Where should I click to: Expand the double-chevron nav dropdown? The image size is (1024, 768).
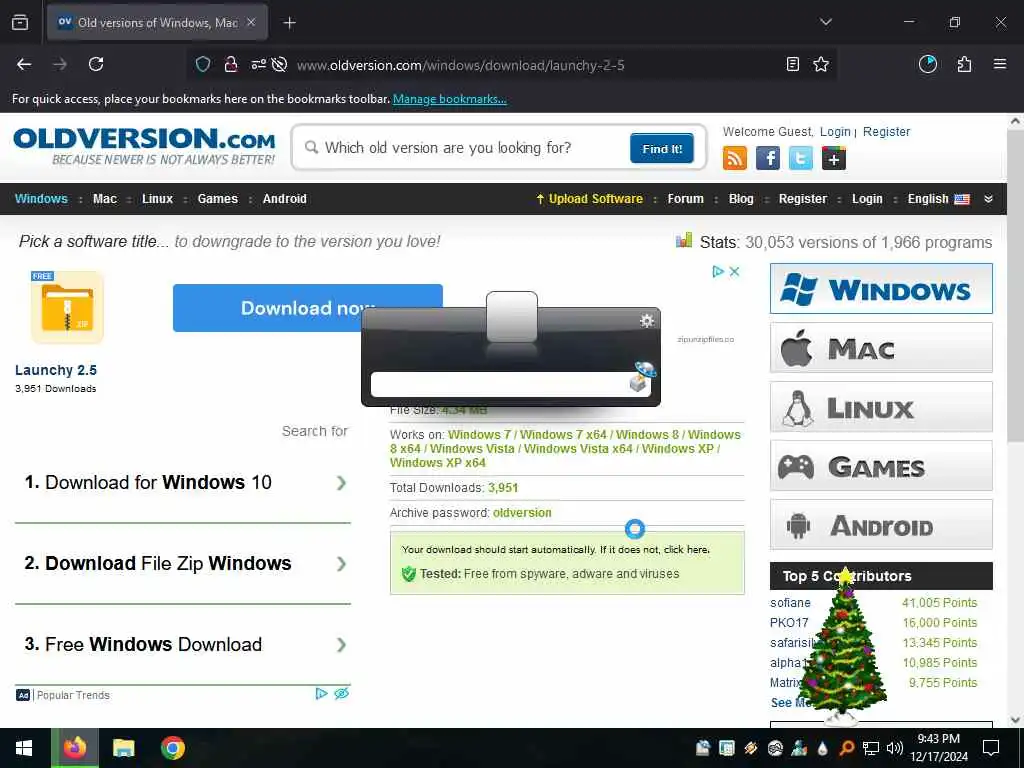[988, 199]
